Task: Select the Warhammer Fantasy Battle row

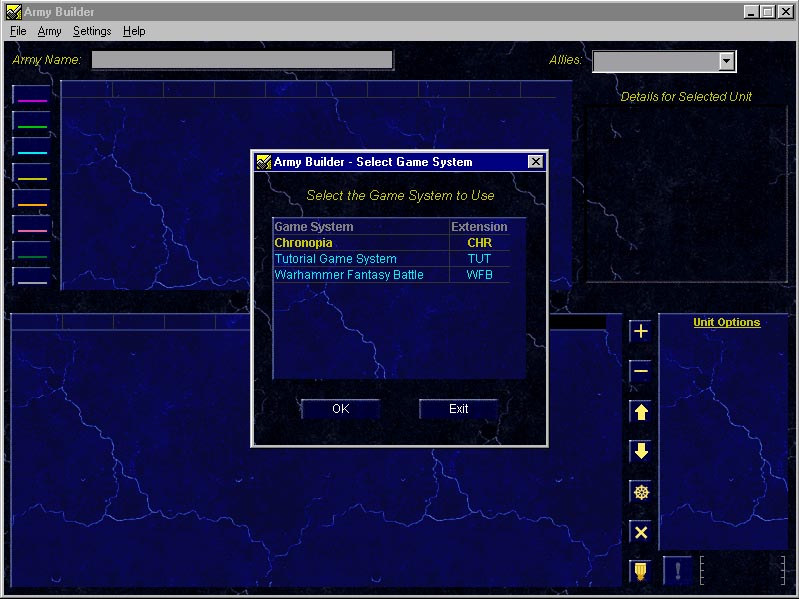Action: (x=392, y=275)
